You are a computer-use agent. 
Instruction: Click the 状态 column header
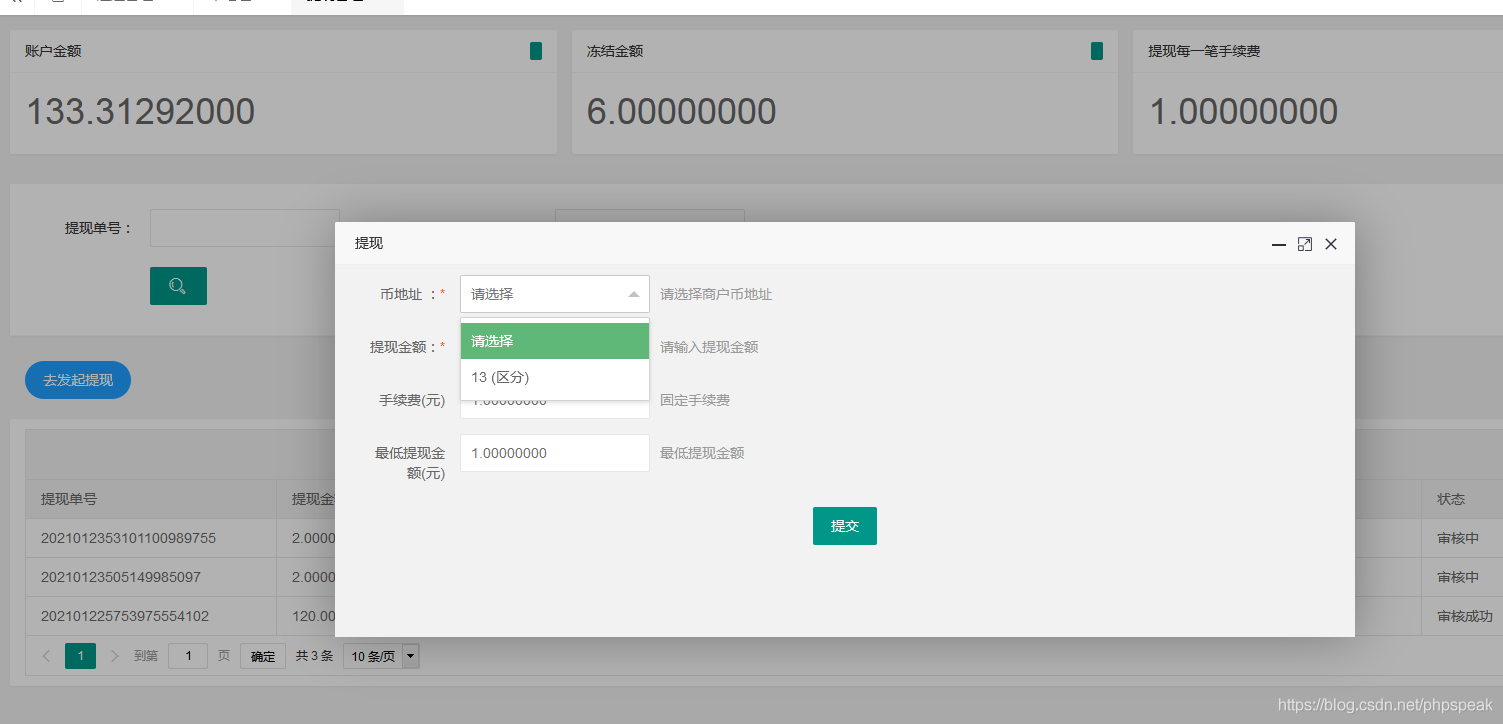[1451, 499]
